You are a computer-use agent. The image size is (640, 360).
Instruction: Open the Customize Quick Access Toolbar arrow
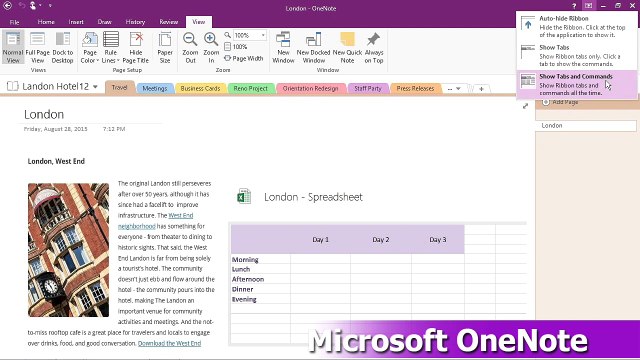pyautogui.click(x=50, y=6)
